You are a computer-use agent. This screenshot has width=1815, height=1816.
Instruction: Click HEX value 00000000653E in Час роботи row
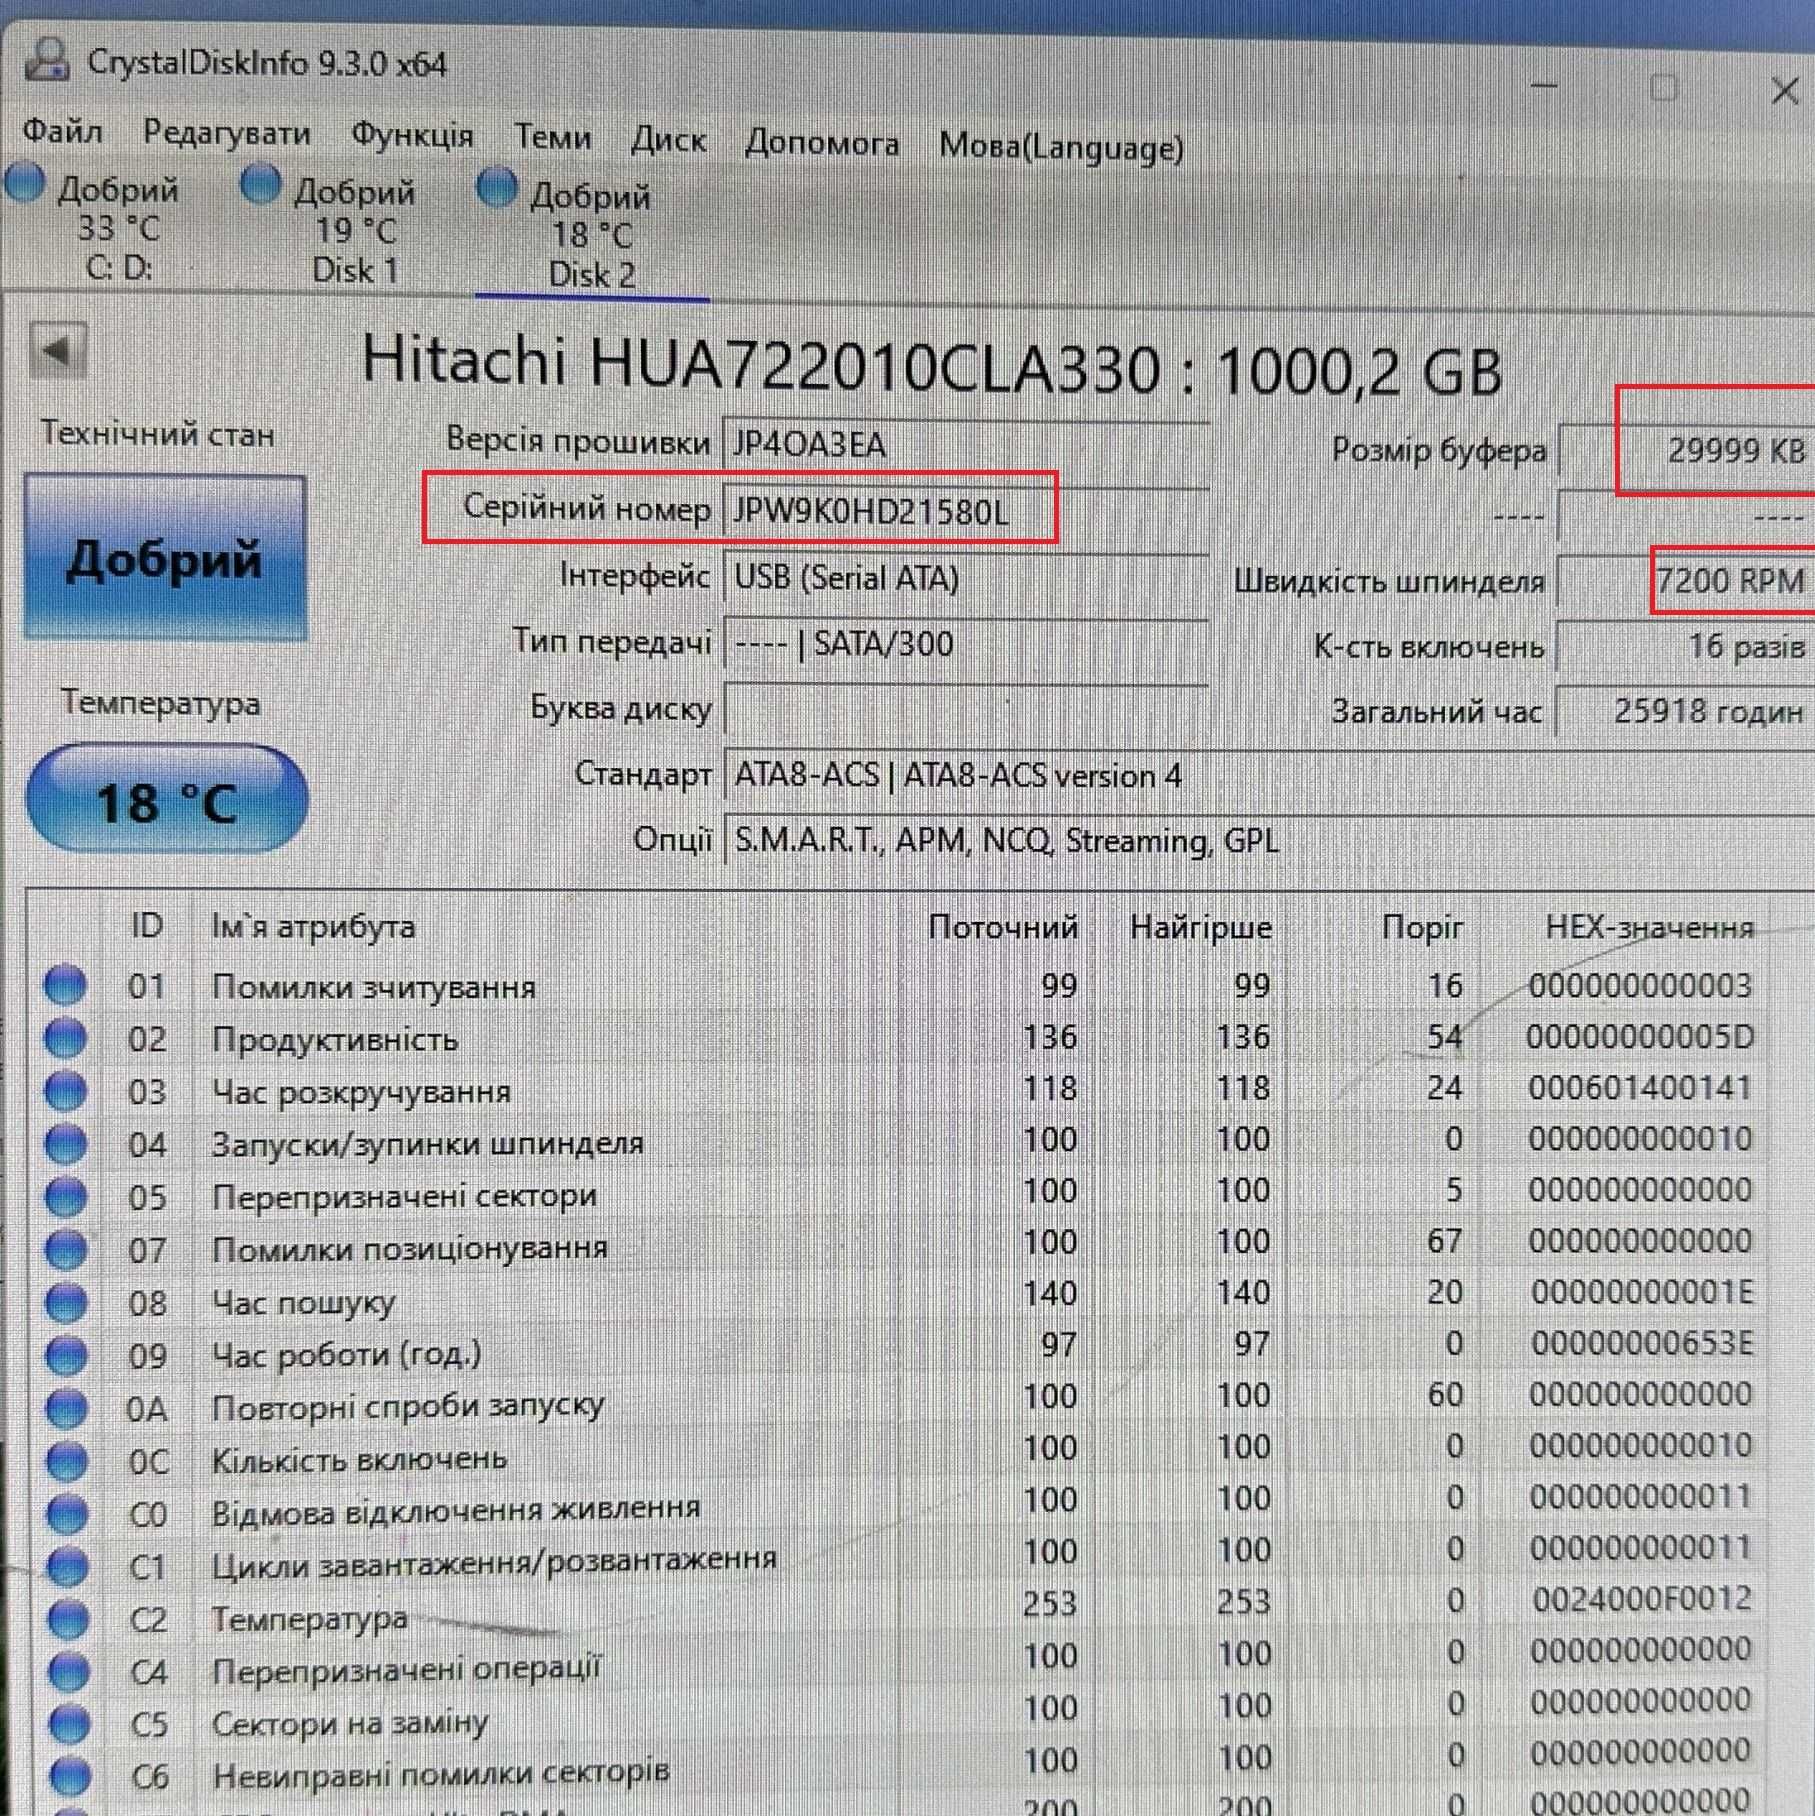(1642, 1343)
